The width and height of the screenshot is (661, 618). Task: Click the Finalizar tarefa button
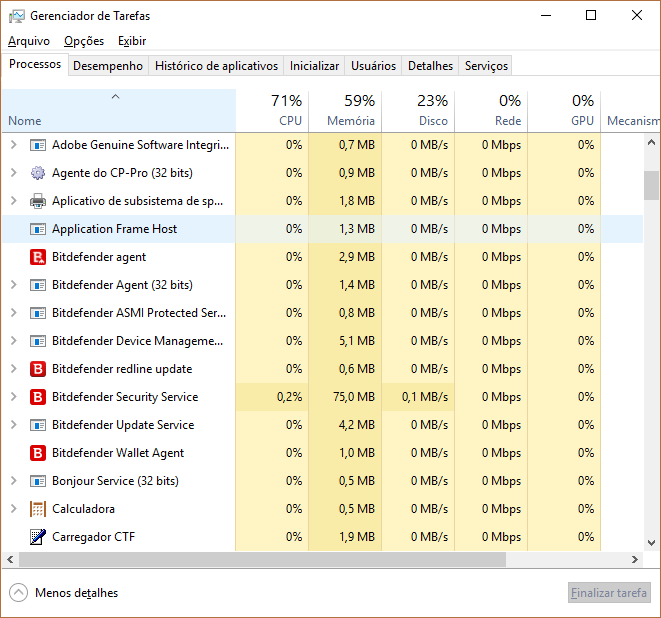[609, 593]
